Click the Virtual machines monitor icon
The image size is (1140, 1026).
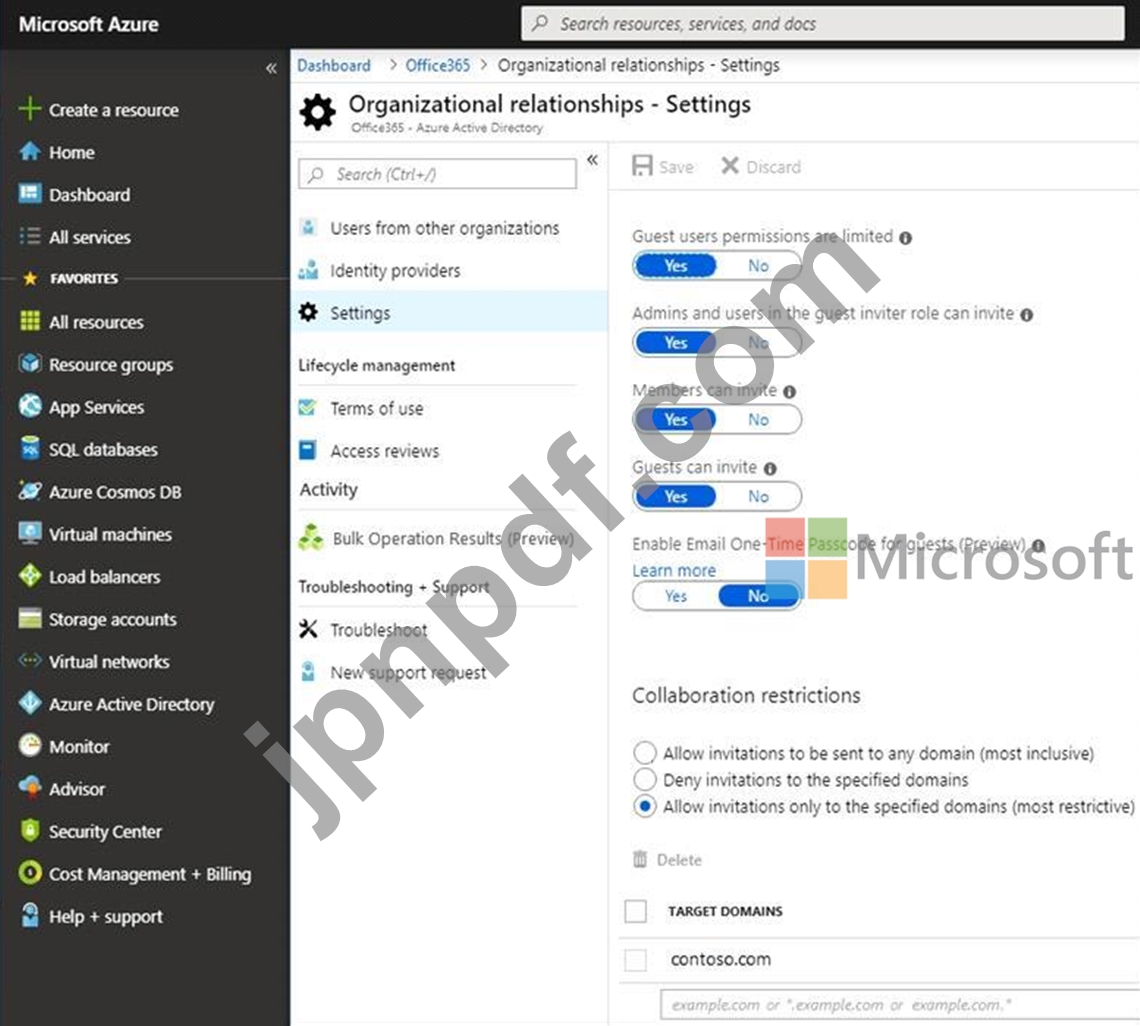30,533
